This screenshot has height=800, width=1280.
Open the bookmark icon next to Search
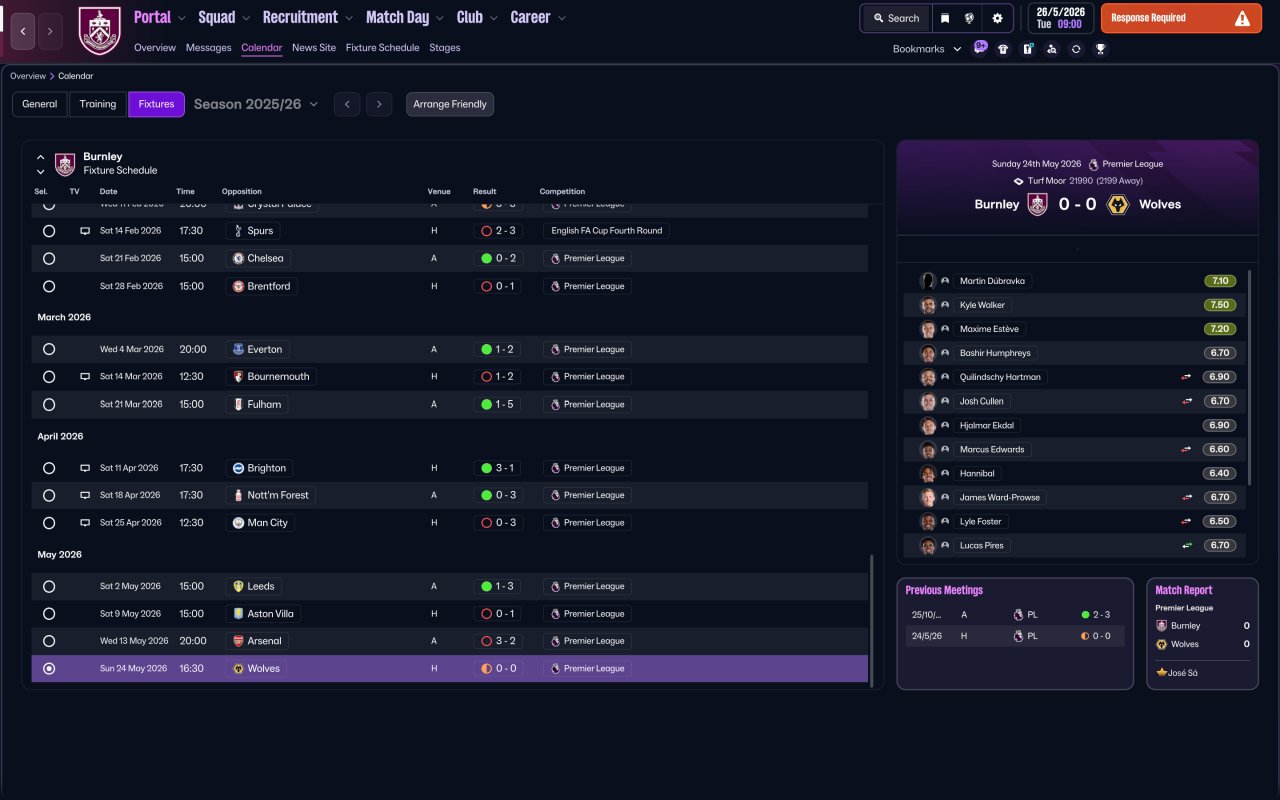coord(945,18)
